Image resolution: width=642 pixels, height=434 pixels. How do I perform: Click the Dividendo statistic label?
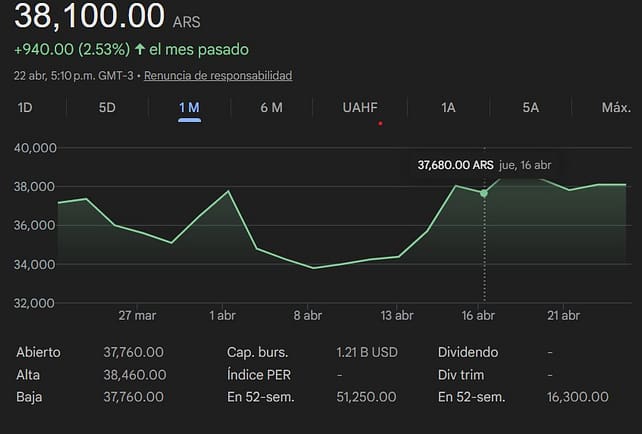(468, 352)
